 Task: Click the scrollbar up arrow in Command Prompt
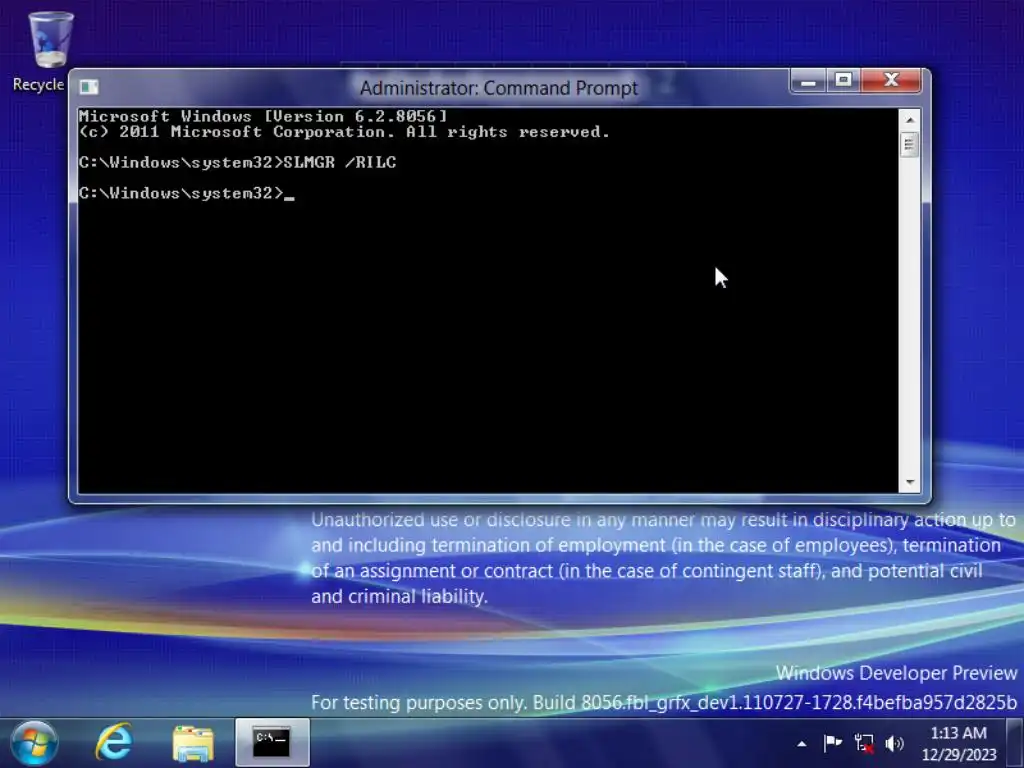909,120
